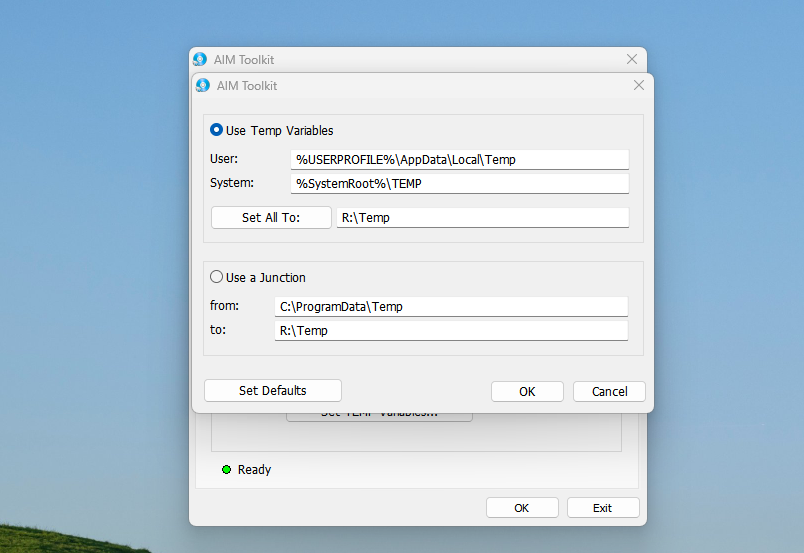The height and width of the screenshot is (553, 804).
Task: Select the Use Temp Variables option
Action: tap(217, 130)
